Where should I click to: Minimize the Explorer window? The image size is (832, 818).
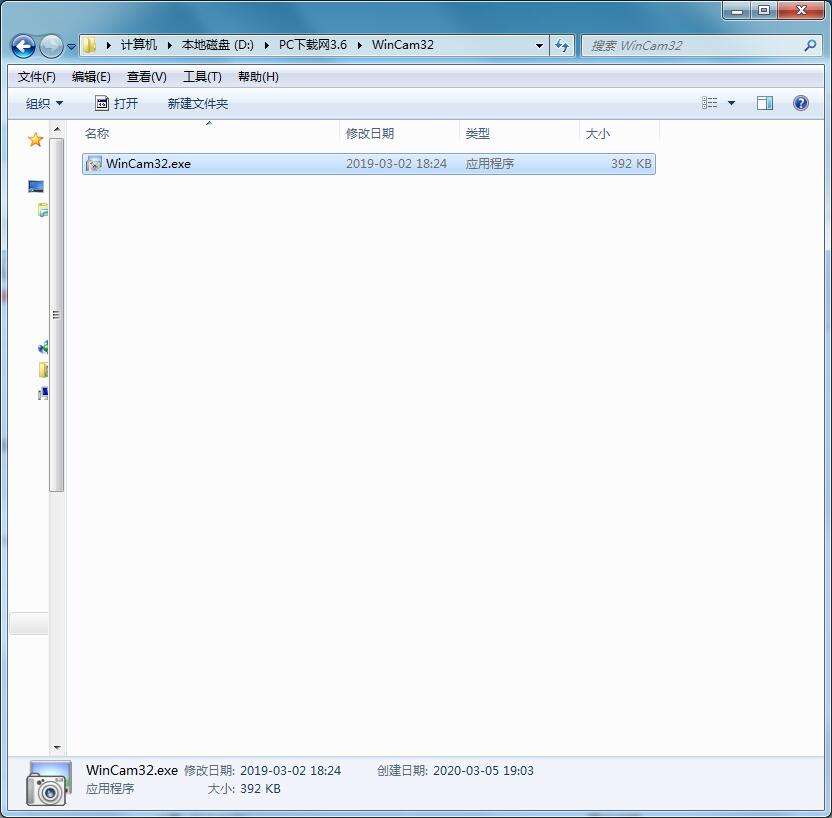[x=736, y=10]
